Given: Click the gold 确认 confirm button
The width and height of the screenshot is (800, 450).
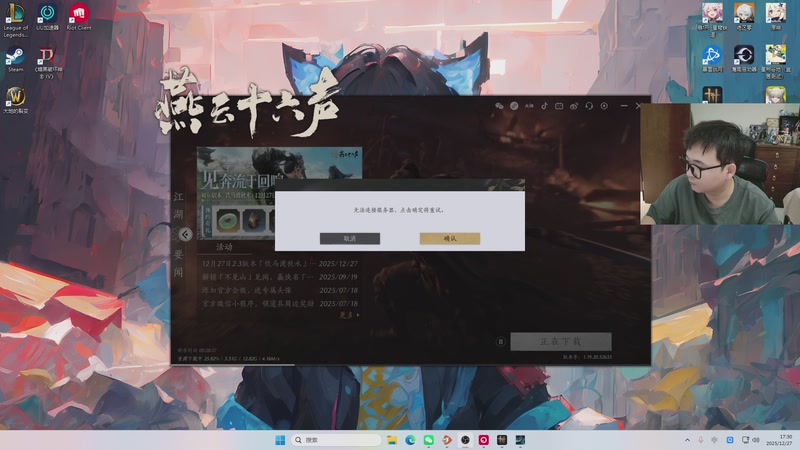Looking at the screenshot, I should 449,238.
